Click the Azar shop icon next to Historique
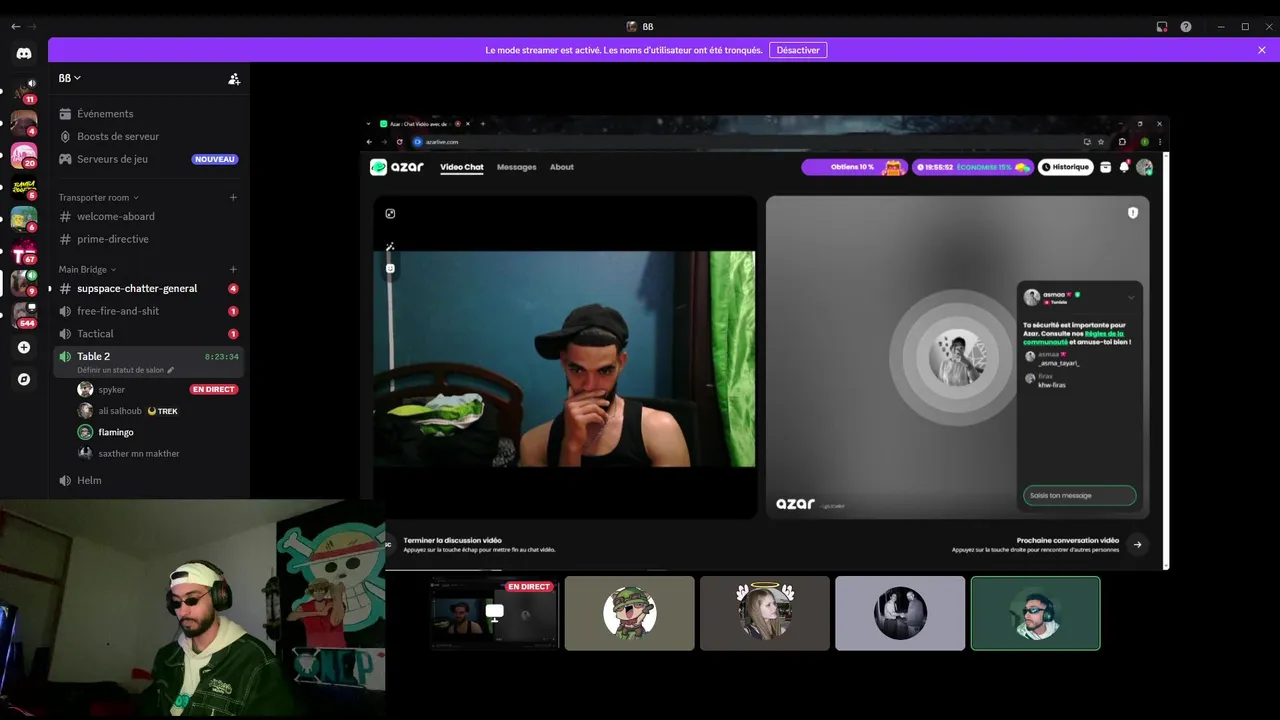The height and width of the screenshot is (720, 1280). 1105,167
